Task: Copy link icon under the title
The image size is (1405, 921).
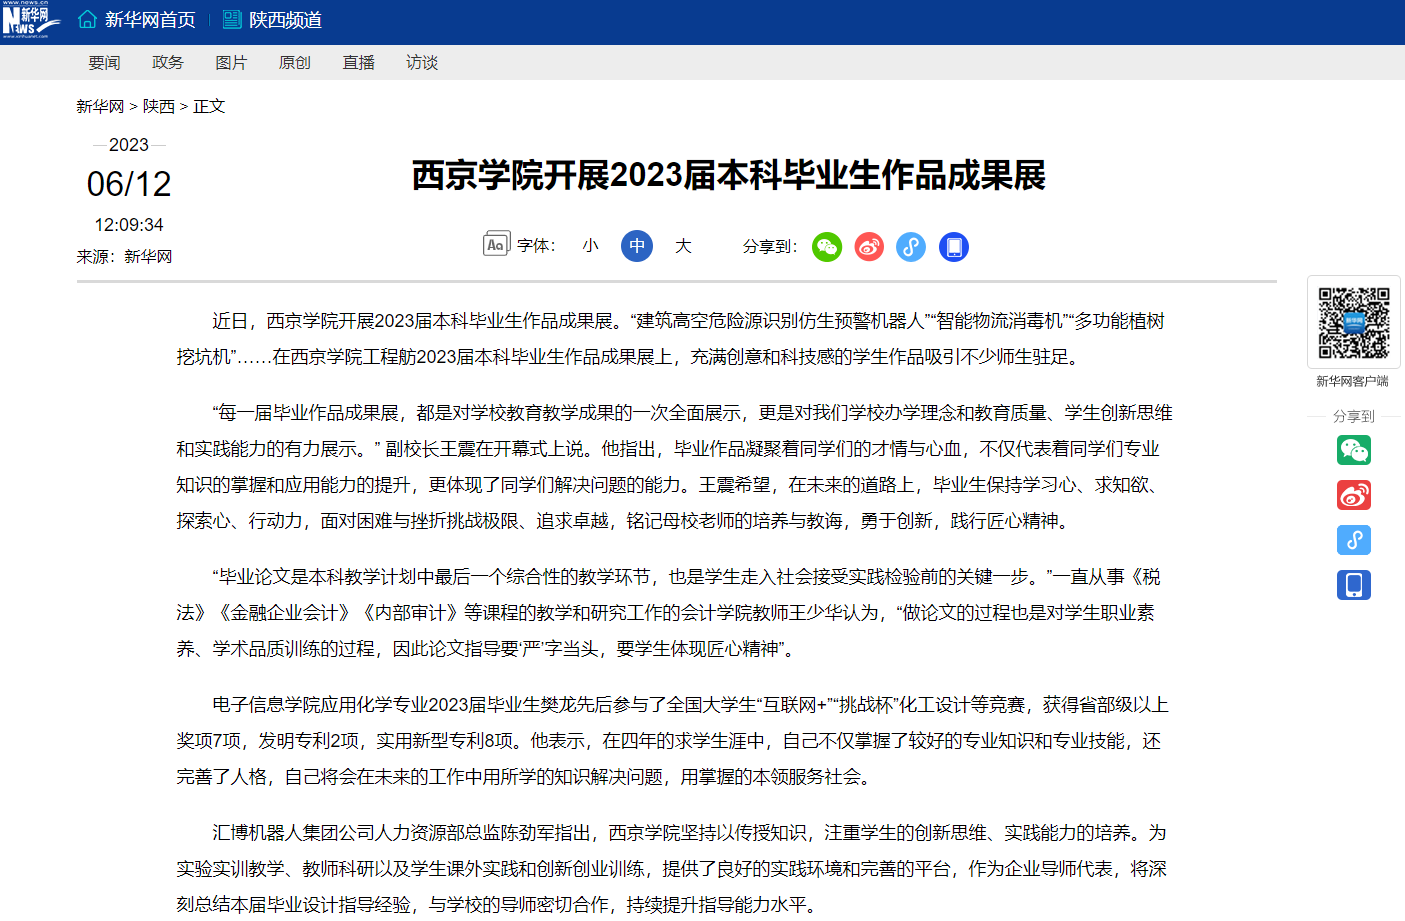Action: coord(911,247)
